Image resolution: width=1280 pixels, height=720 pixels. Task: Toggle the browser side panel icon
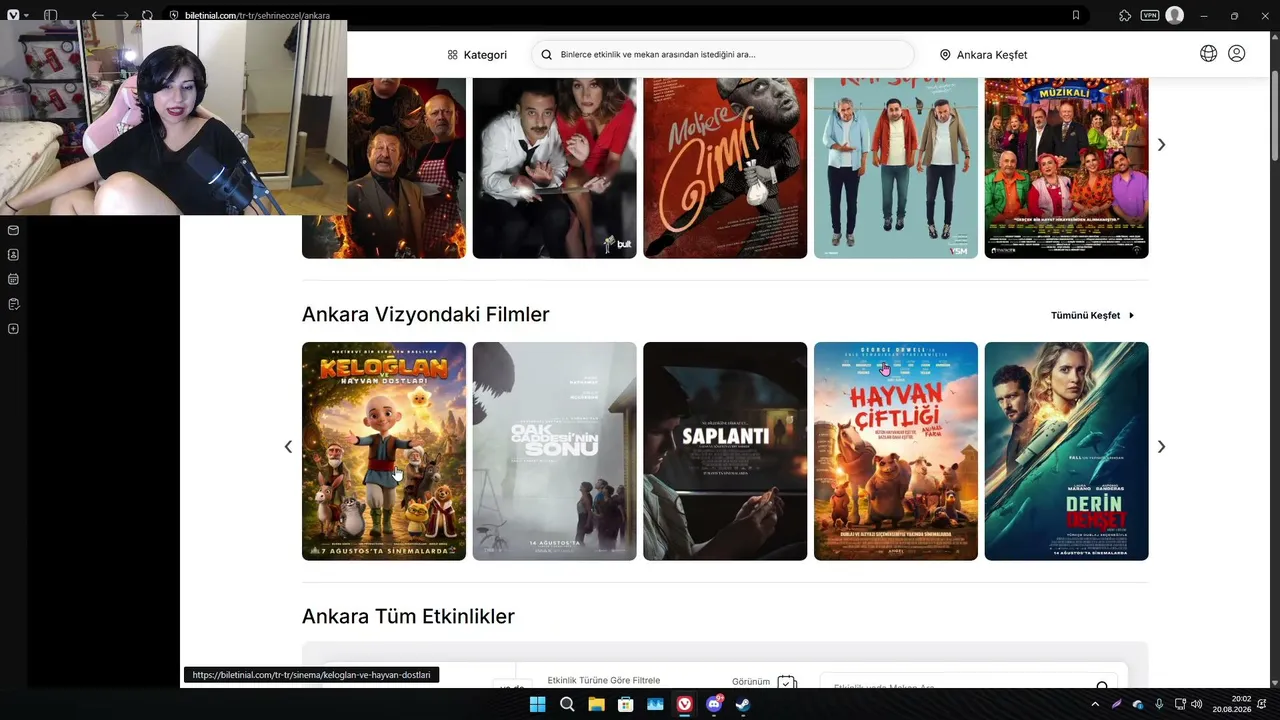click(x=50, y=15)
